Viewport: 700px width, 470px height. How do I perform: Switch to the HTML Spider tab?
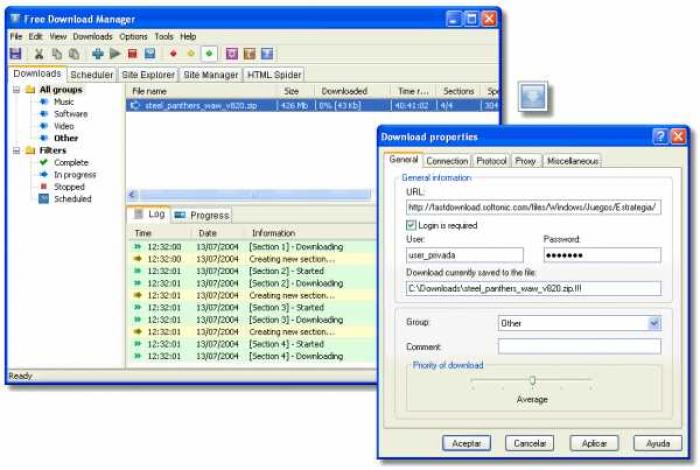274,75
